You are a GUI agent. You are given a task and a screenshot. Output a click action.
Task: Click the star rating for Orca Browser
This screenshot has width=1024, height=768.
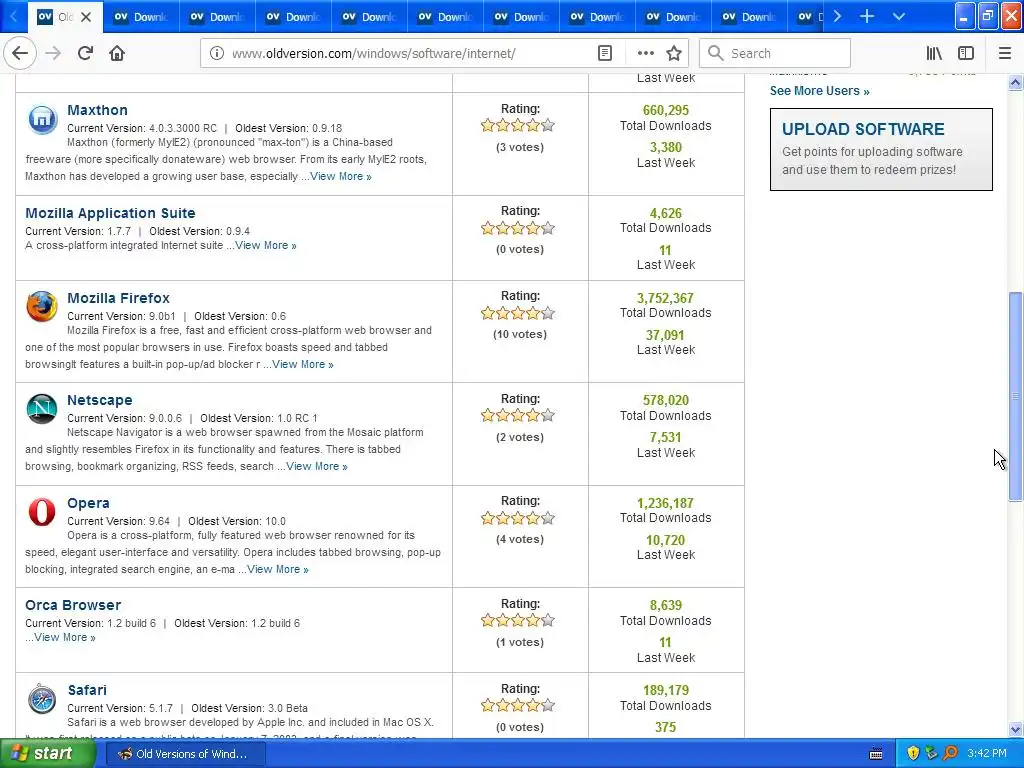tap(518, 620)
